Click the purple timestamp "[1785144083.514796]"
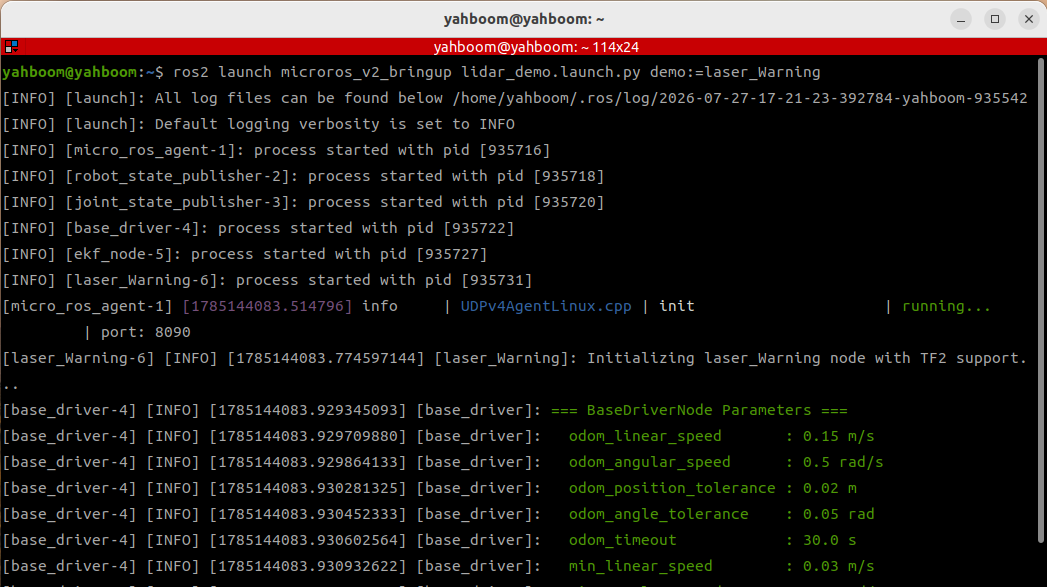The width and height of the screenshot is (1047, 587). pyautogui.click(x=267, y=307)
